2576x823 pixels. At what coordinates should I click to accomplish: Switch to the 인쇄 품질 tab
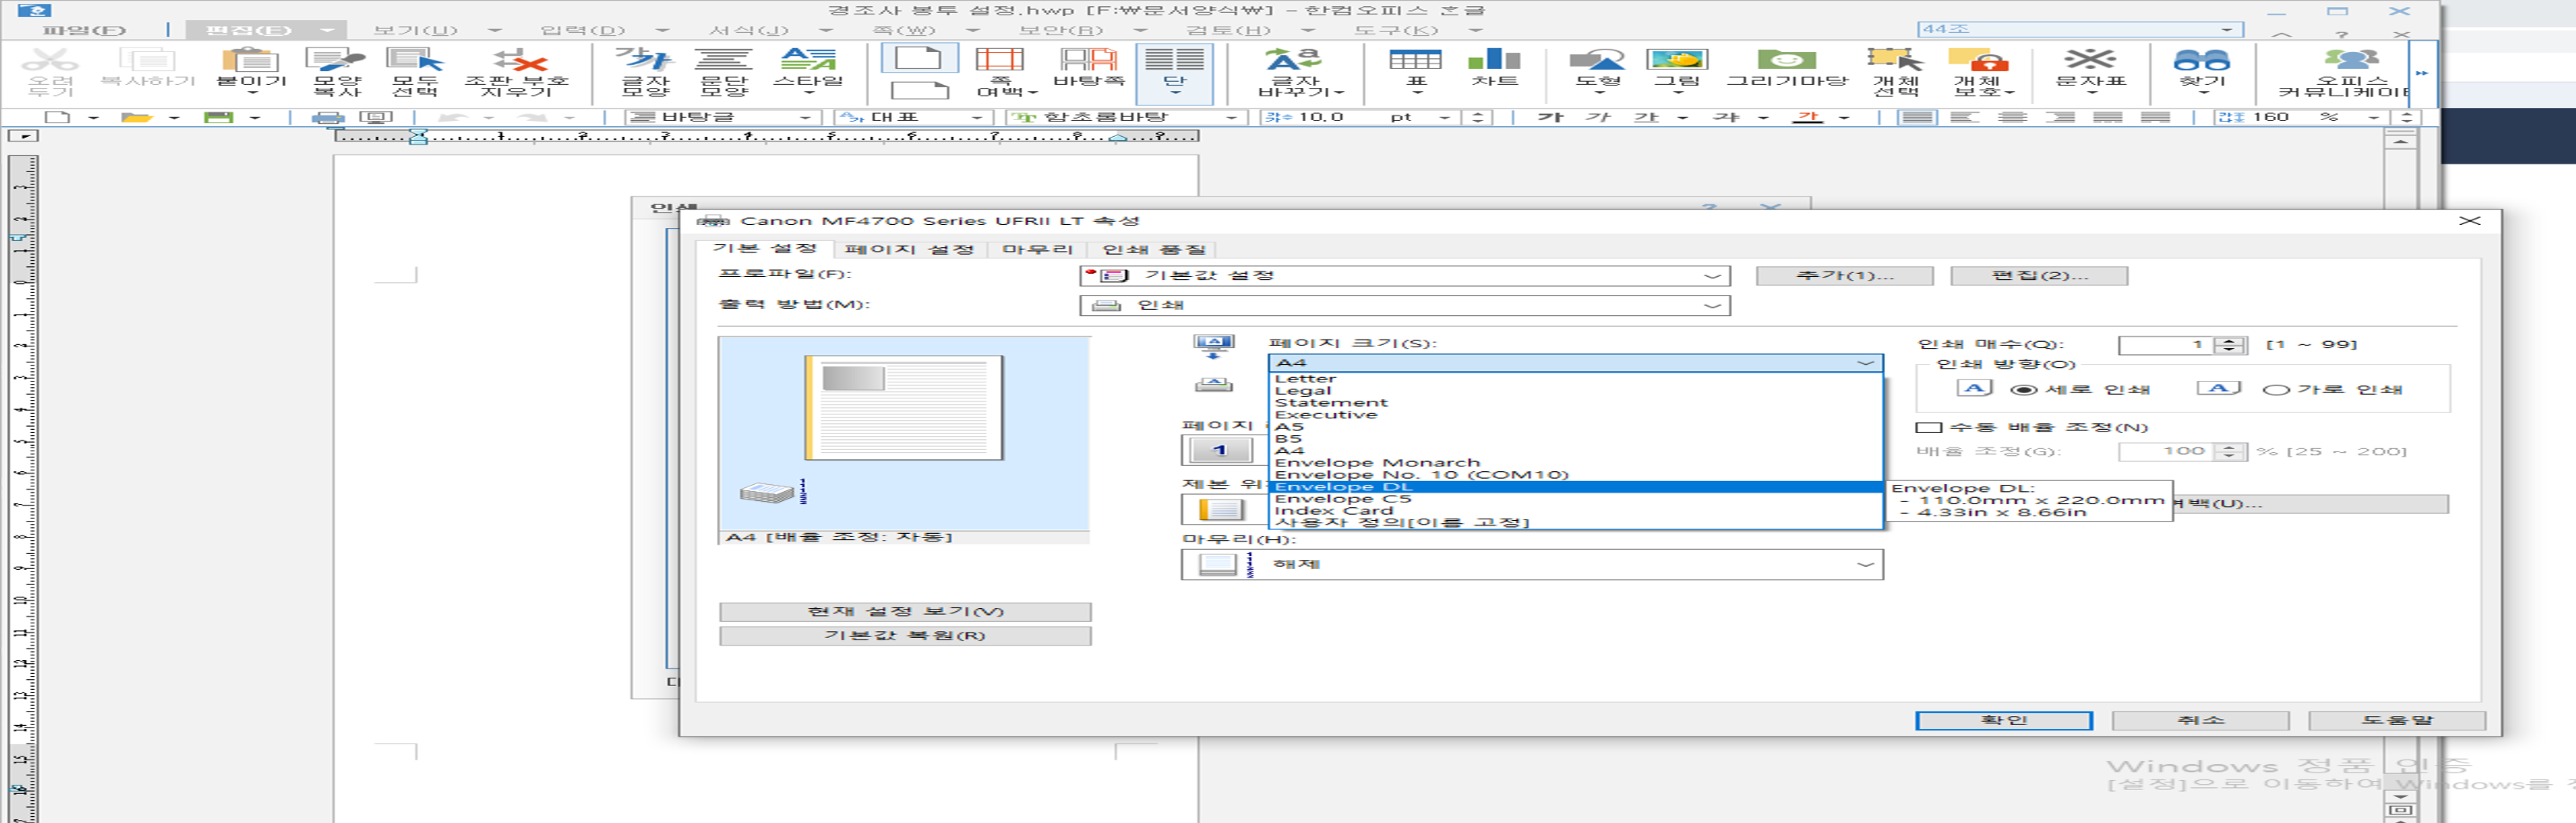pos(1154,249)
